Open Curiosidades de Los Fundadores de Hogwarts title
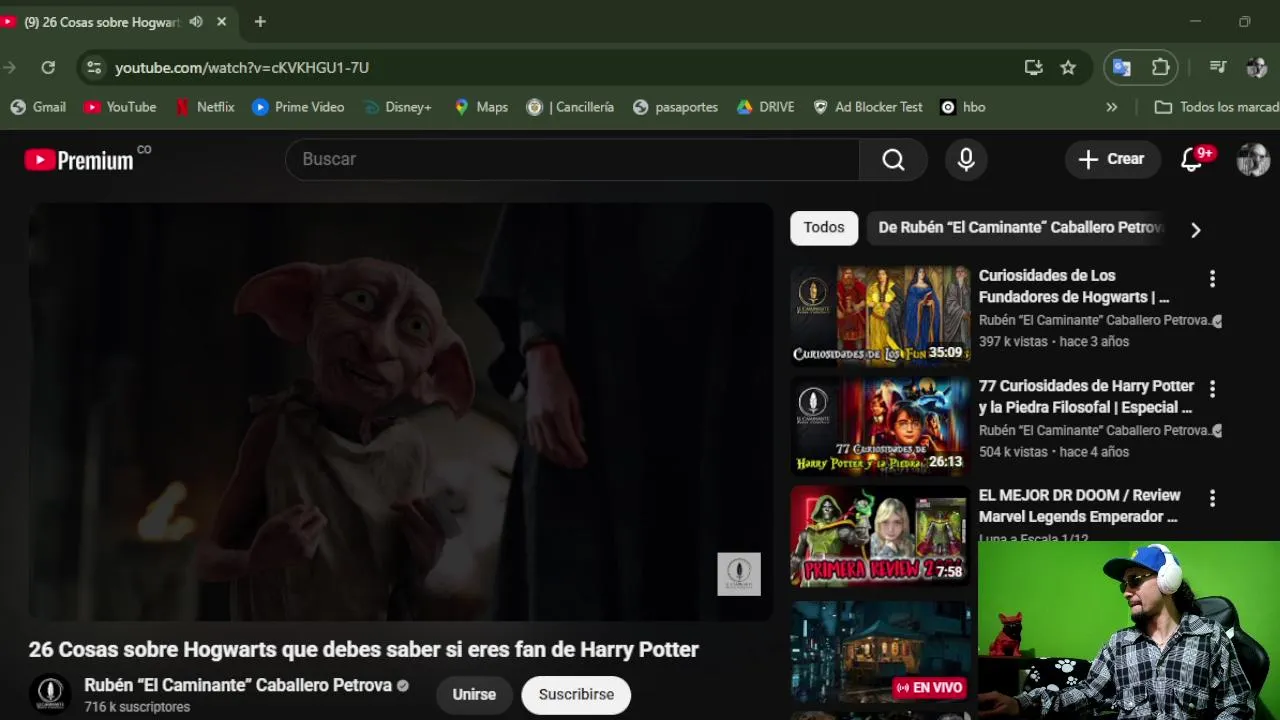This screenshot has height=720, width=1280. [1074, 286]
